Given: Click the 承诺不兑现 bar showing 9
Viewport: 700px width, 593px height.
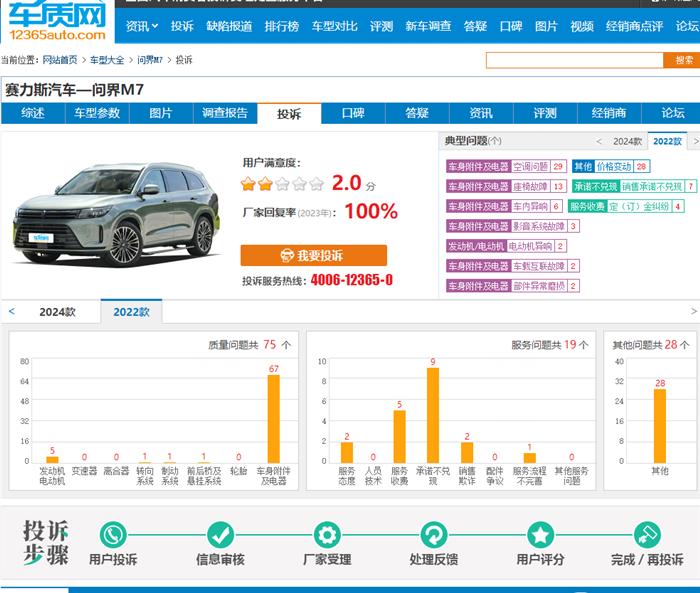Looking at the screenshot, I should point(433,415).
